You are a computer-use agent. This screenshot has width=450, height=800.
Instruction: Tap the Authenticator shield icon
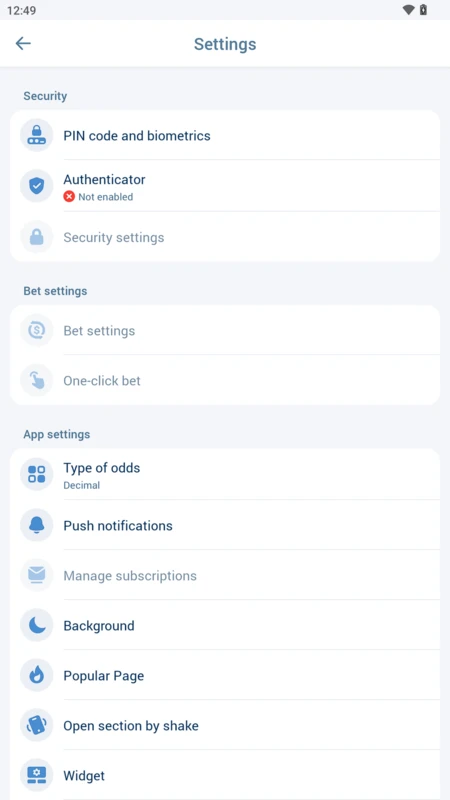[37, 186]
